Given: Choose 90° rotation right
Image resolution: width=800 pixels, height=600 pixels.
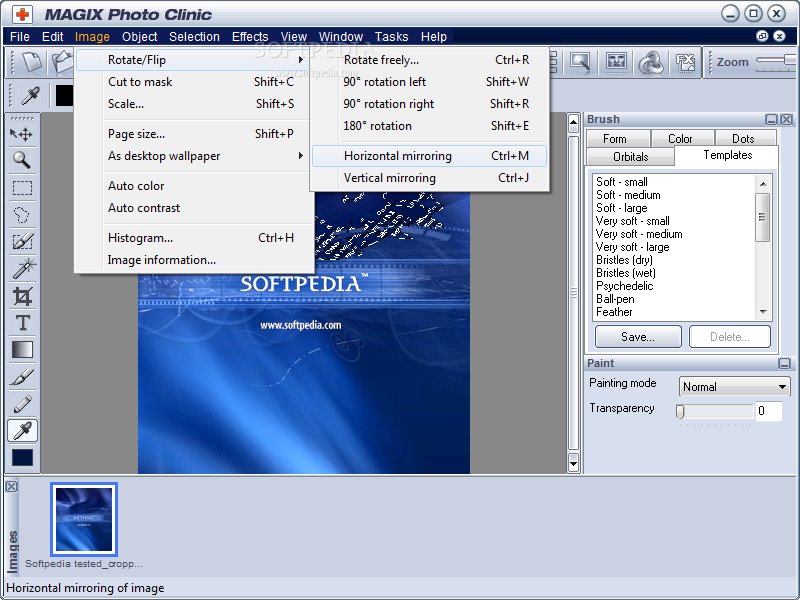Looking at the screenshot, I should click(x=429, y=104).
